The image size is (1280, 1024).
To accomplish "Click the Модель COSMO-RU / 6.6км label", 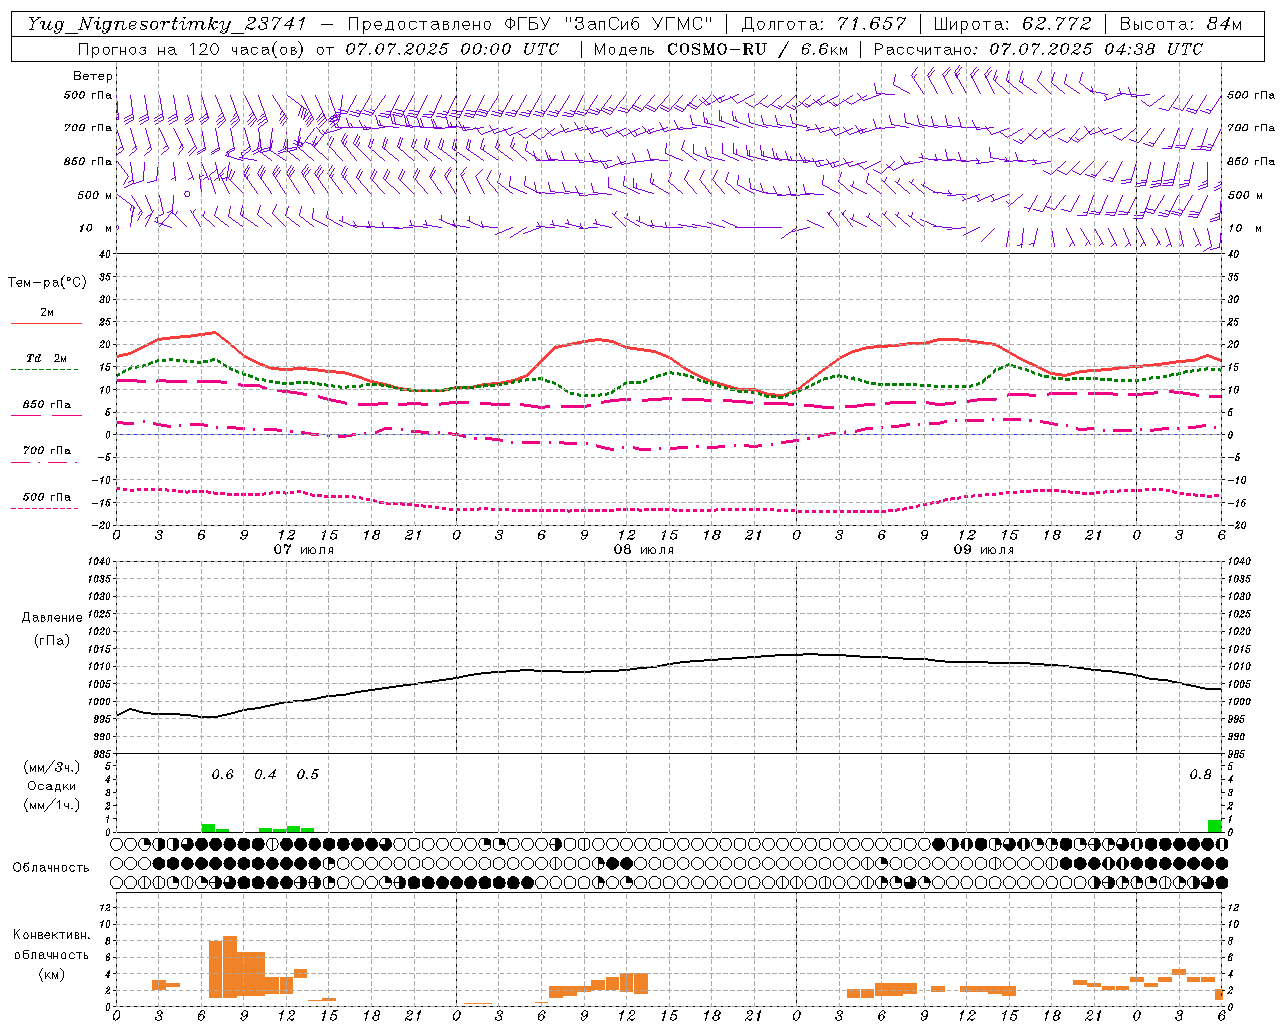I will click(x=720, y=49).
